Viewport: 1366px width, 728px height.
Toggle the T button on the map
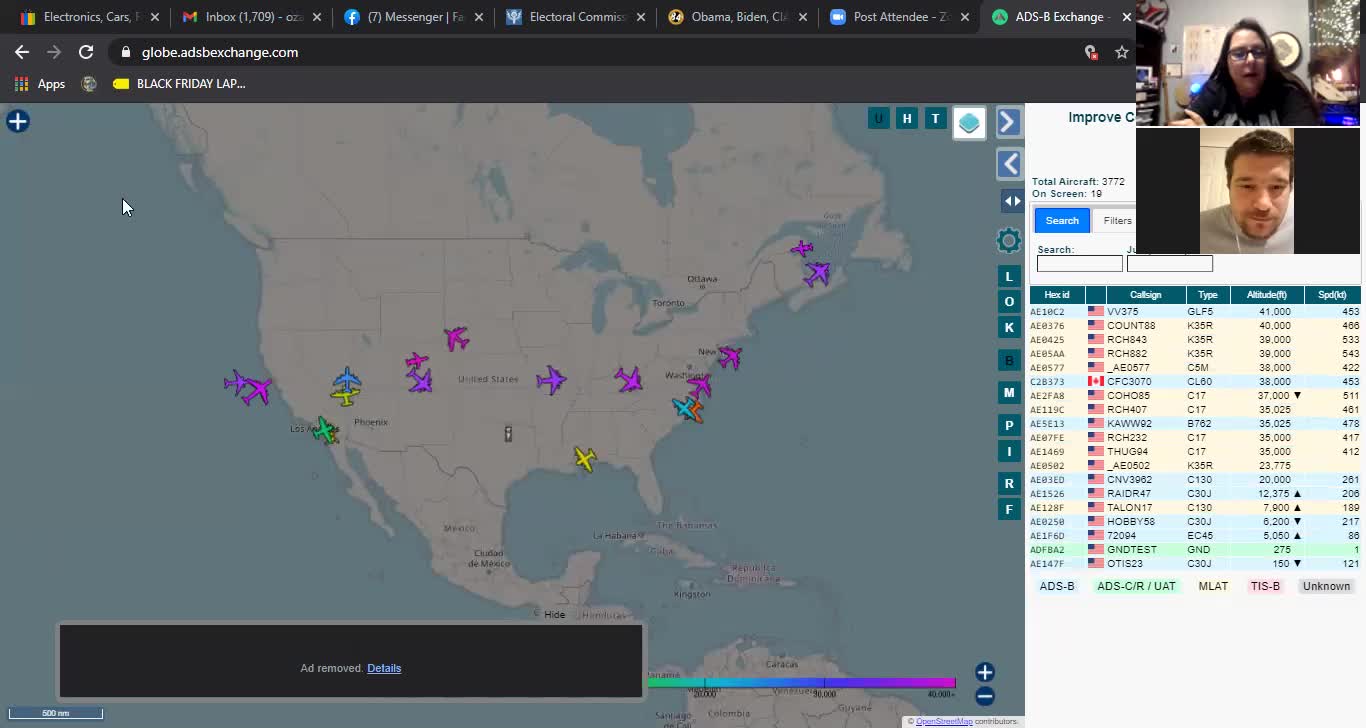(935, 119)
